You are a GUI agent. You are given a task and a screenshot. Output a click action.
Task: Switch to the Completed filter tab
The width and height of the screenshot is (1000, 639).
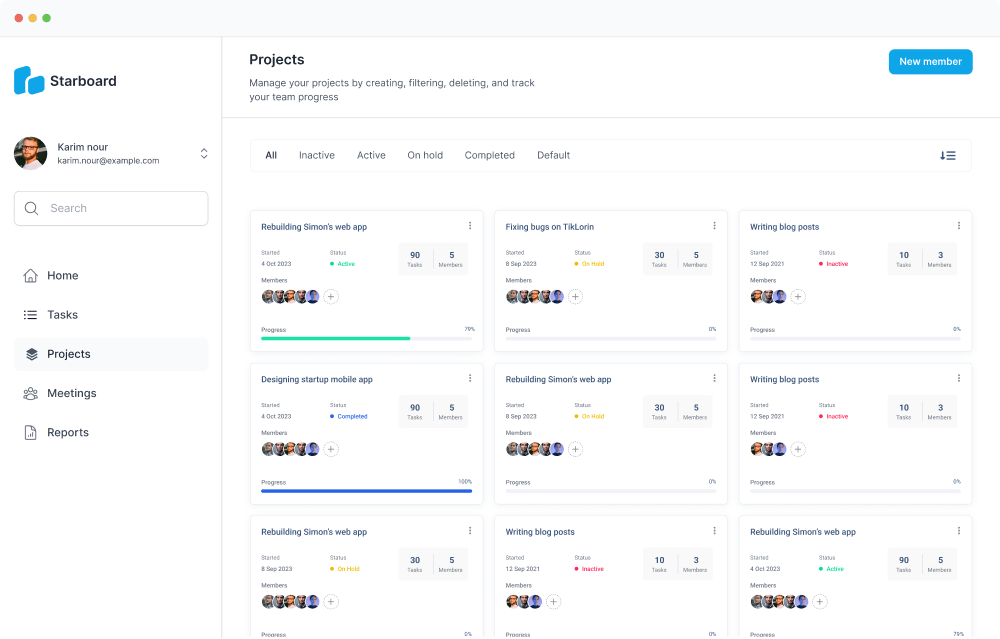pyautogui.click(x=489, y=155)
